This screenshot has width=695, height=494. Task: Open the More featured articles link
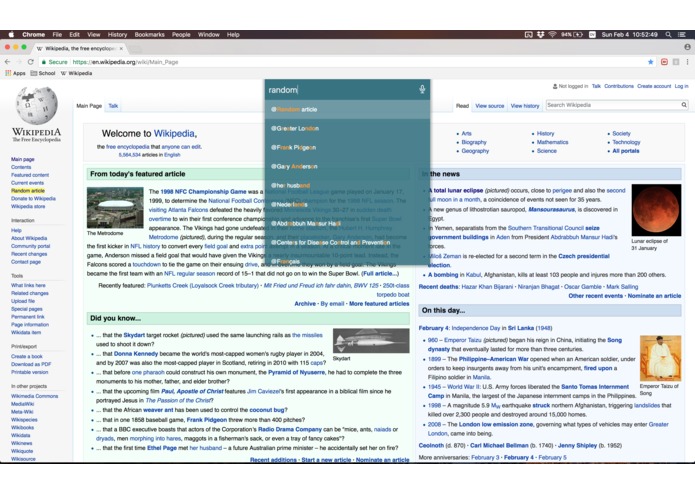pyautogui.click(x=379, y=304)
